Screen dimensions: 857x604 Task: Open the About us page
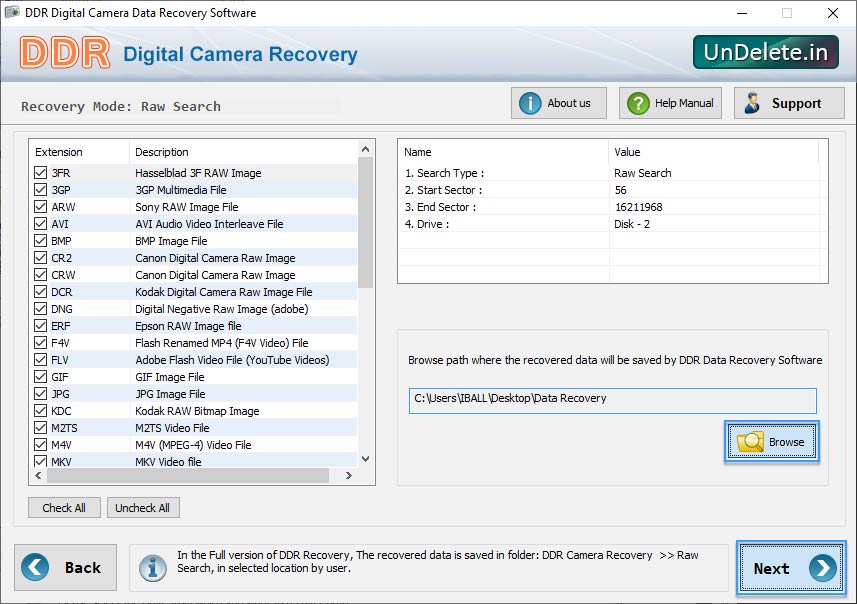pyautogui.click(x=559, y=103)
